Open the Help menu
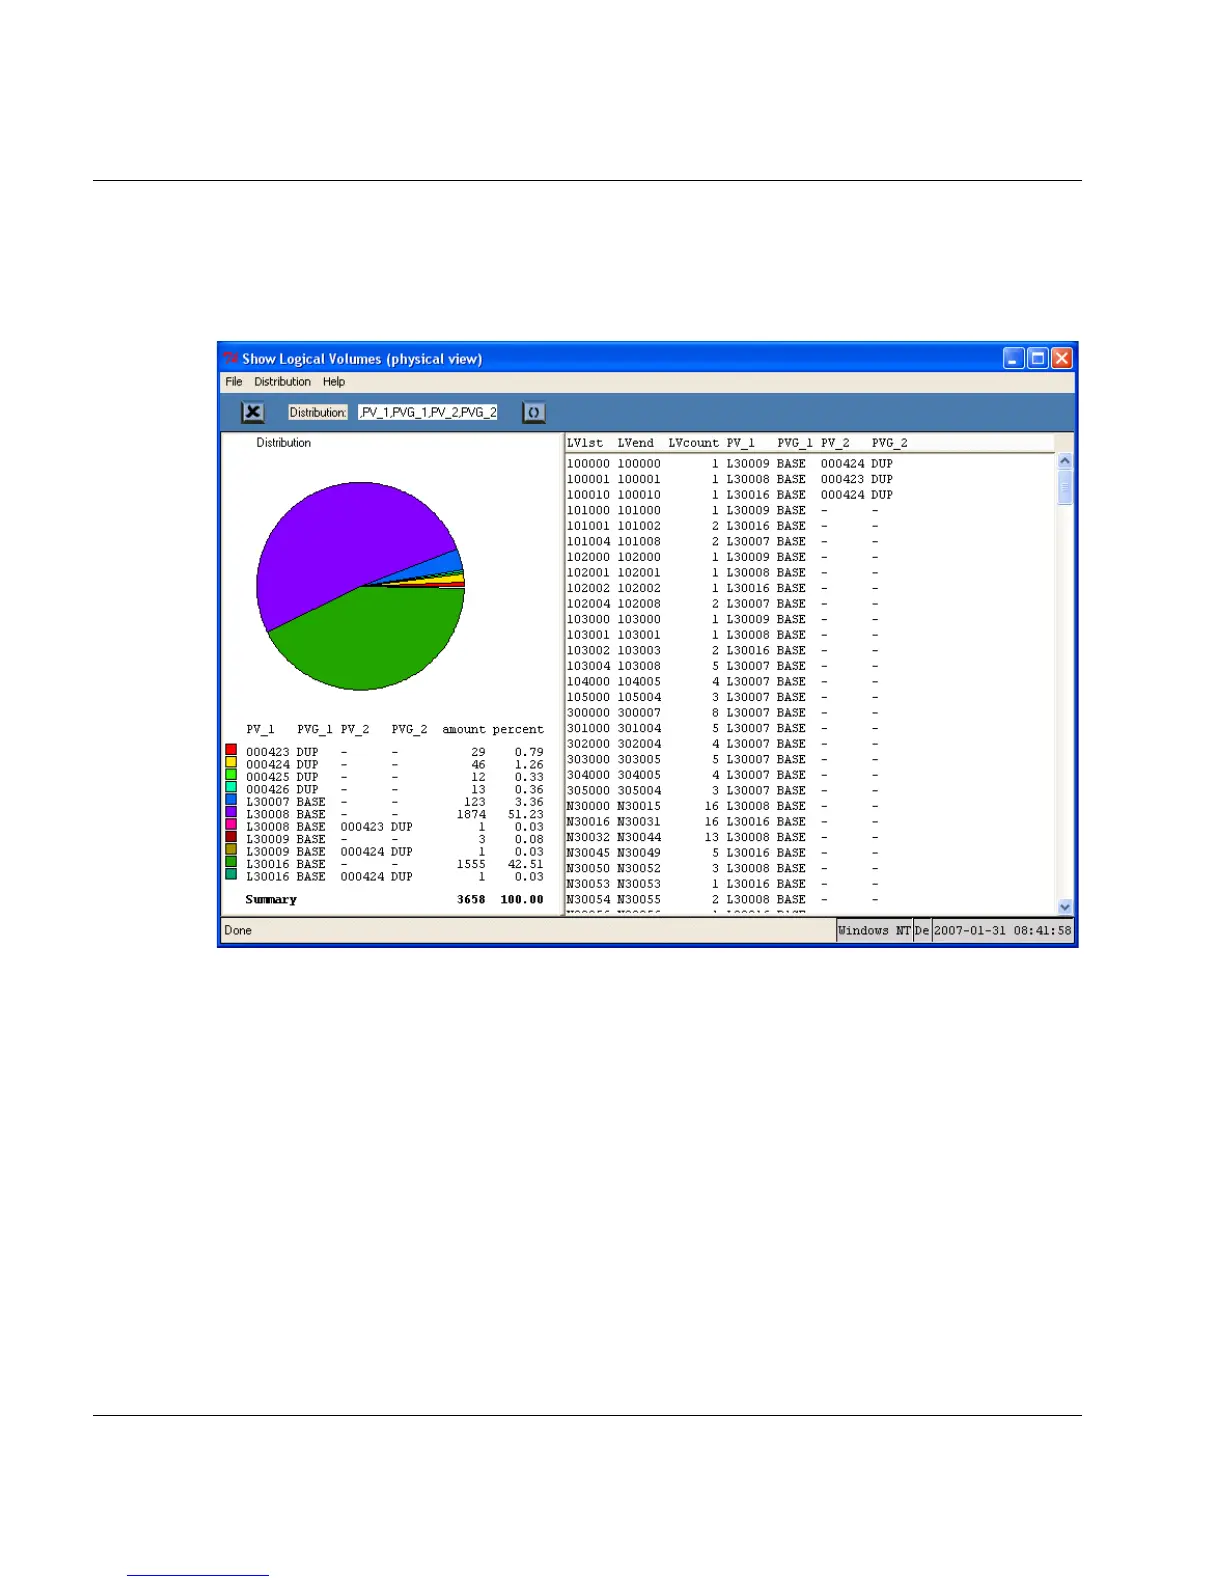Image resolution: width=1224 pixels, height=1584 pixels. click(x=334, y=382)
